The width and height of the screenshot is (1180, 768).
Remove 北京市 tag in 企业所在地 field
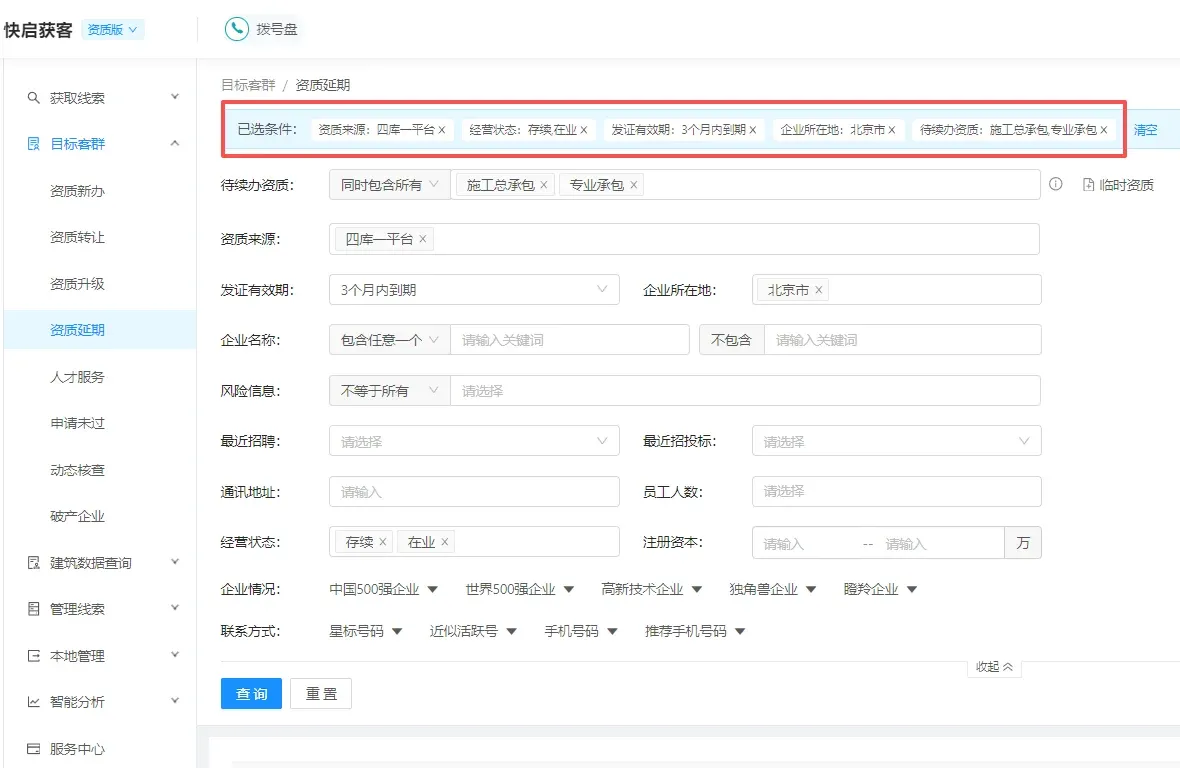point(819,290)
